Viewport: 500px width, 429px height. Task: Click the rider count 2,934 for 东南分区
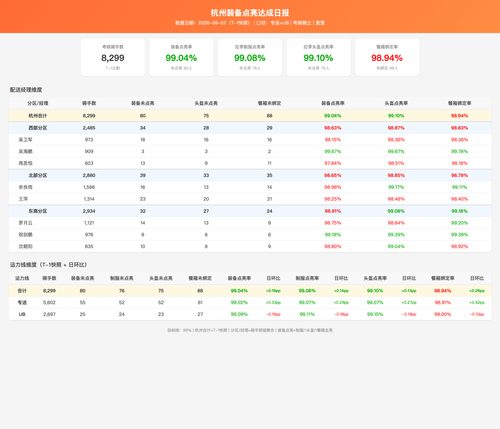tap(89, 211)
